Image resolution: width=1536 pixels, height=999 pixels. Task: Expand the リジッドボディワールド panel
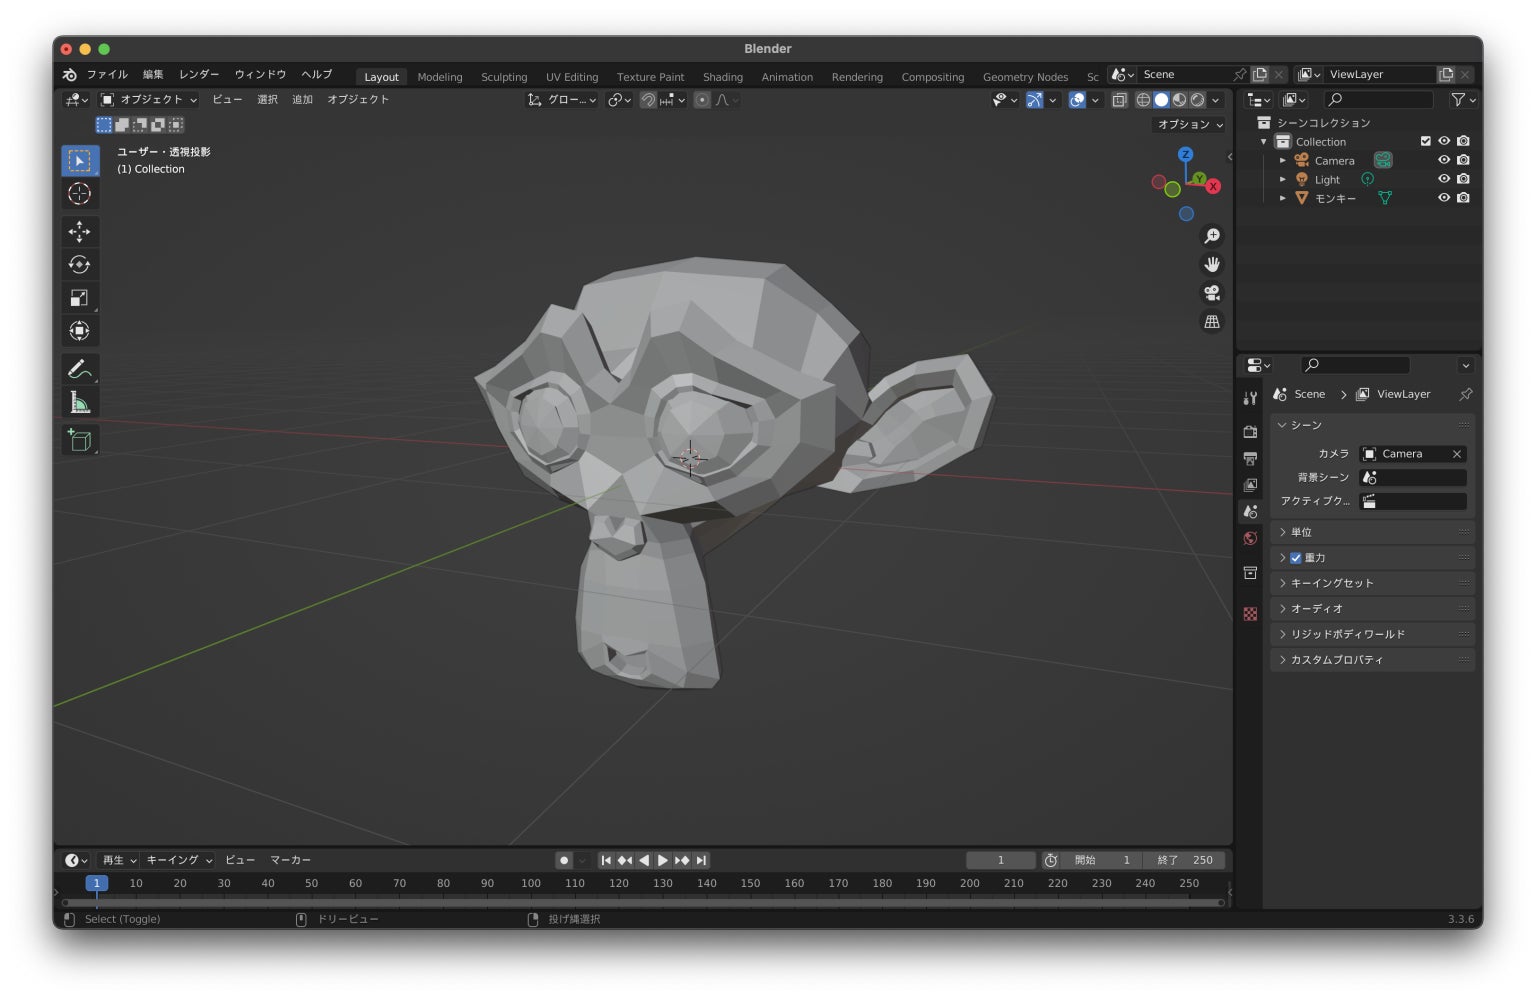pos(1347,634)
